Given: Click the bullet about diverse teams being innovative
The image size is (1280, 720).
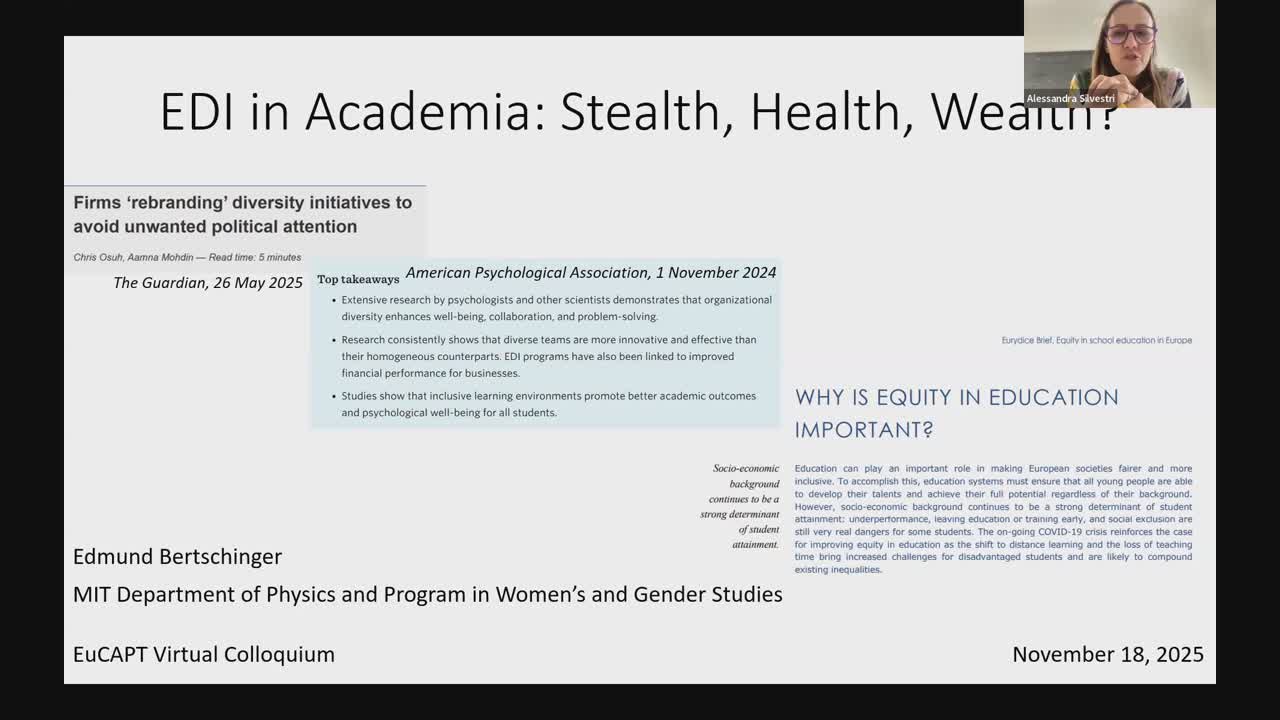Looking at the screenshot, I should click(548, 356).
